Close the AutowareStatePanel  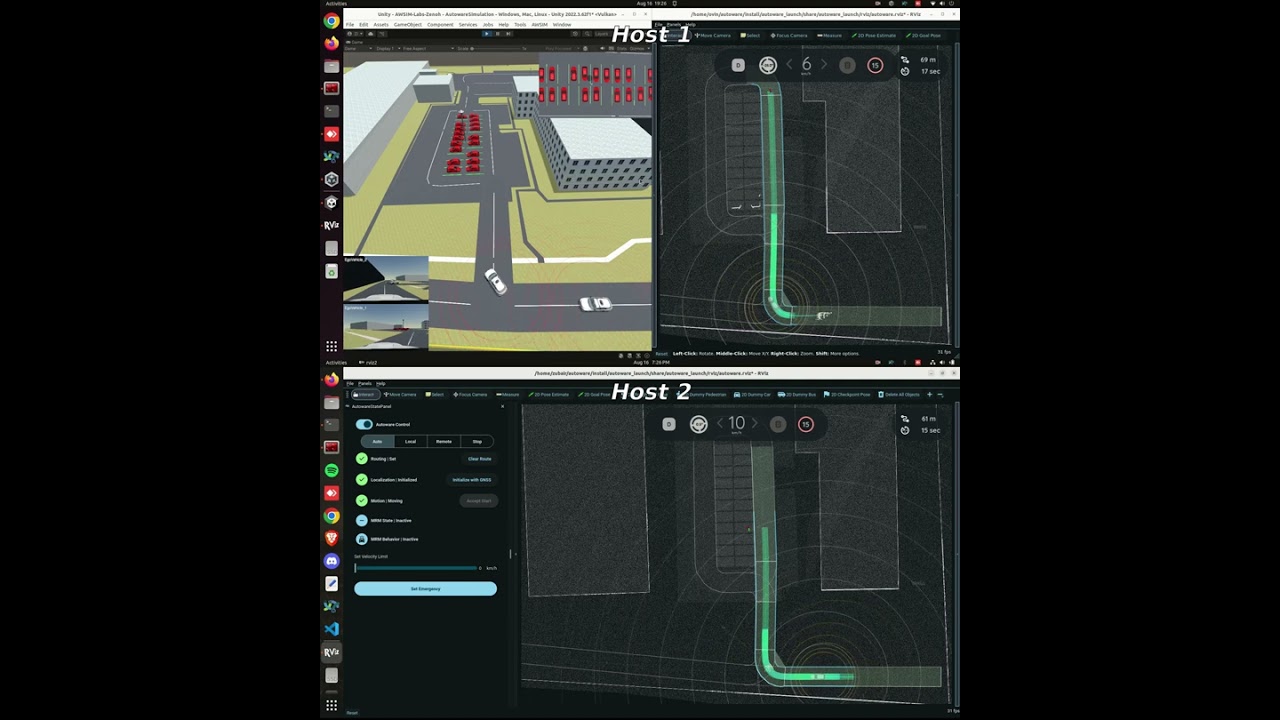pyautogui.click(x=502, y=406)
